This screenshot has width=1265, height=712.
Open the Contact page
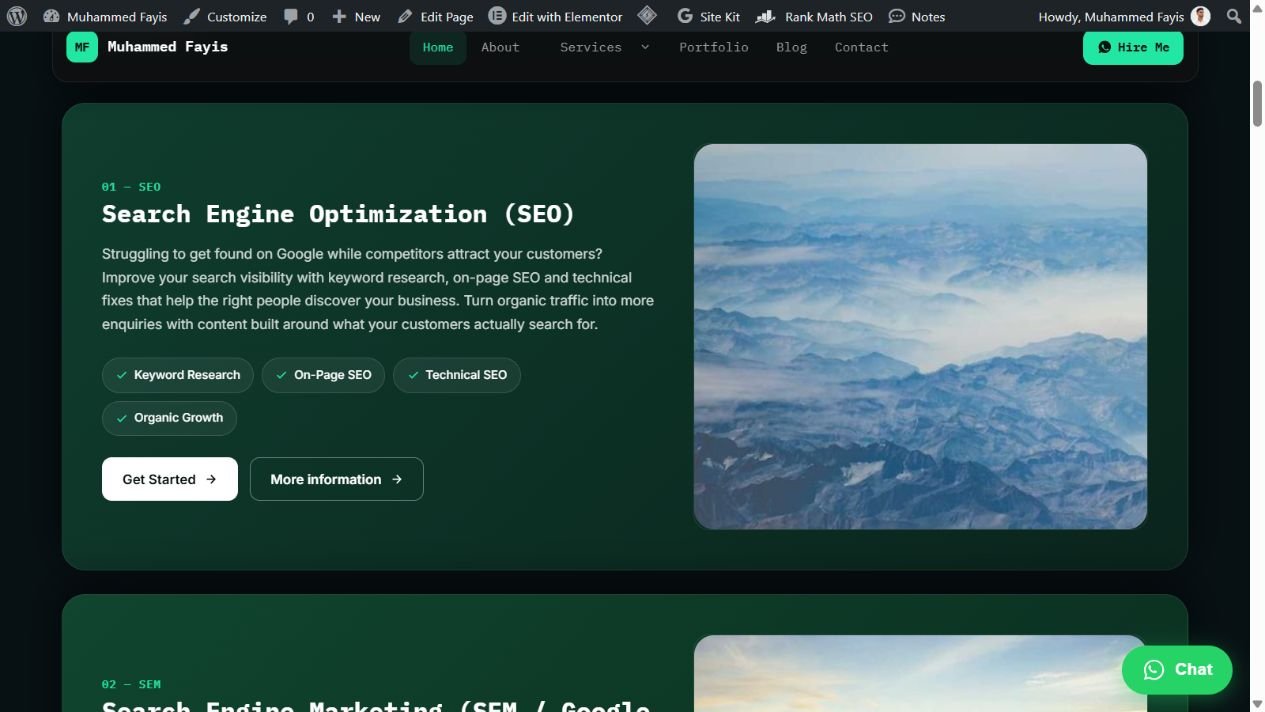tap(861, 47)
